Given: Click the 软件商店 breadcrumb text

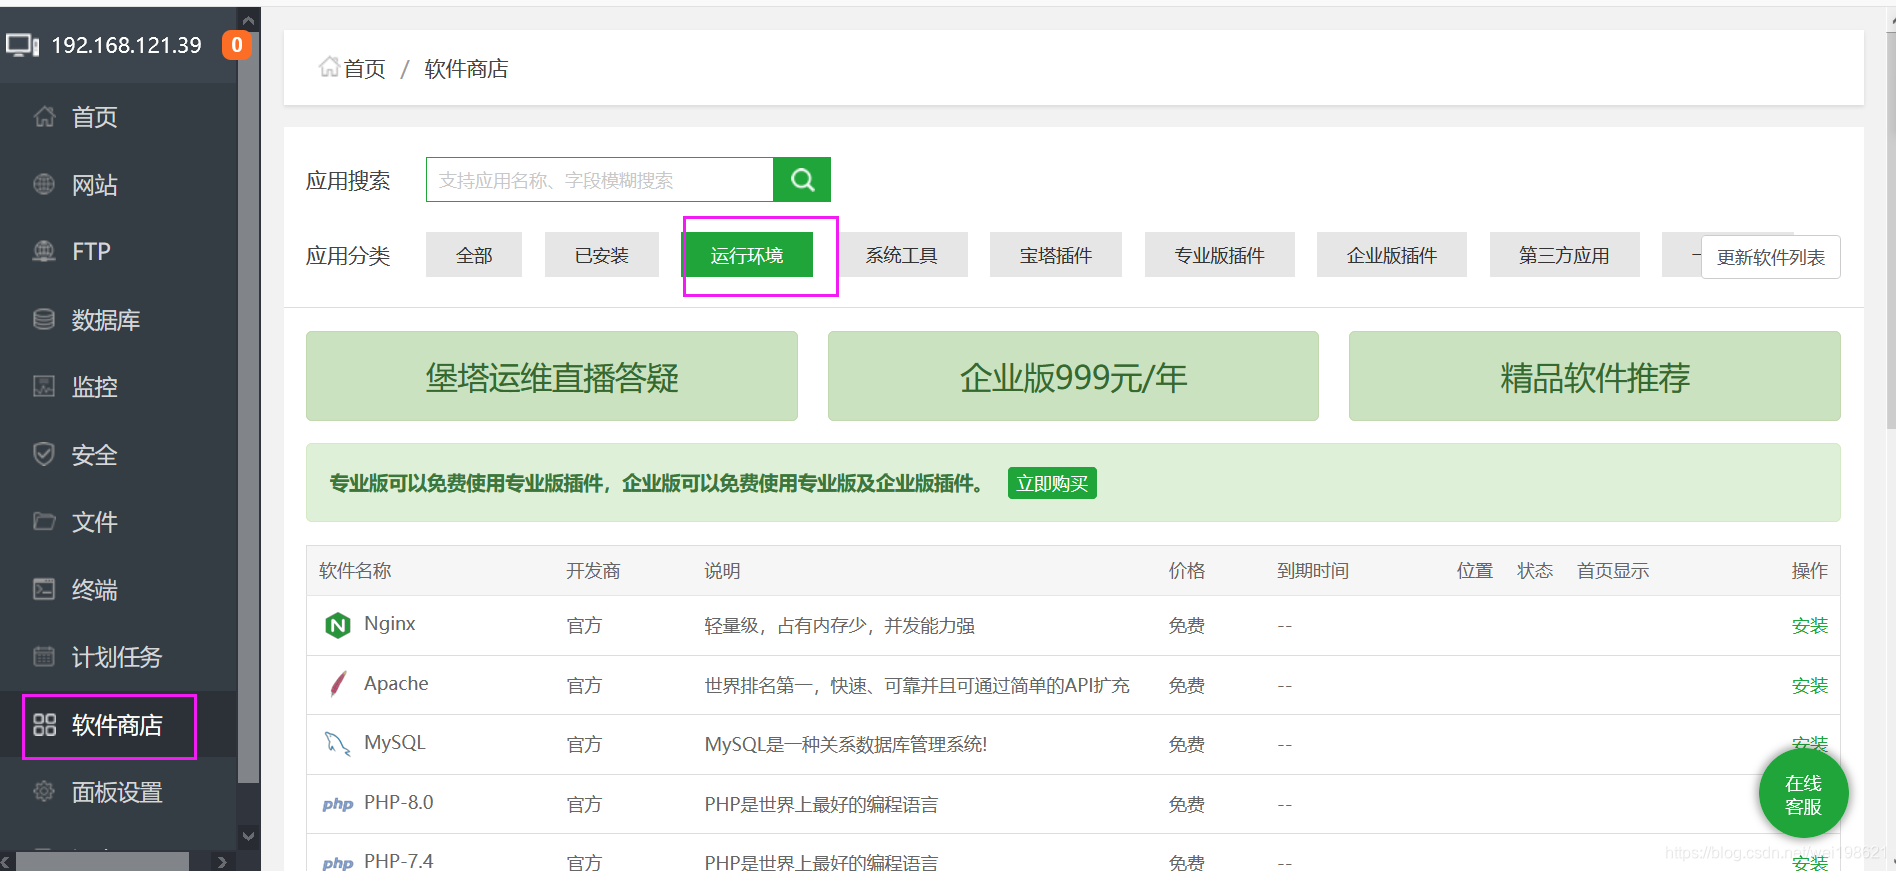Looking at the screenshot, I should click(x=467, y=68).
